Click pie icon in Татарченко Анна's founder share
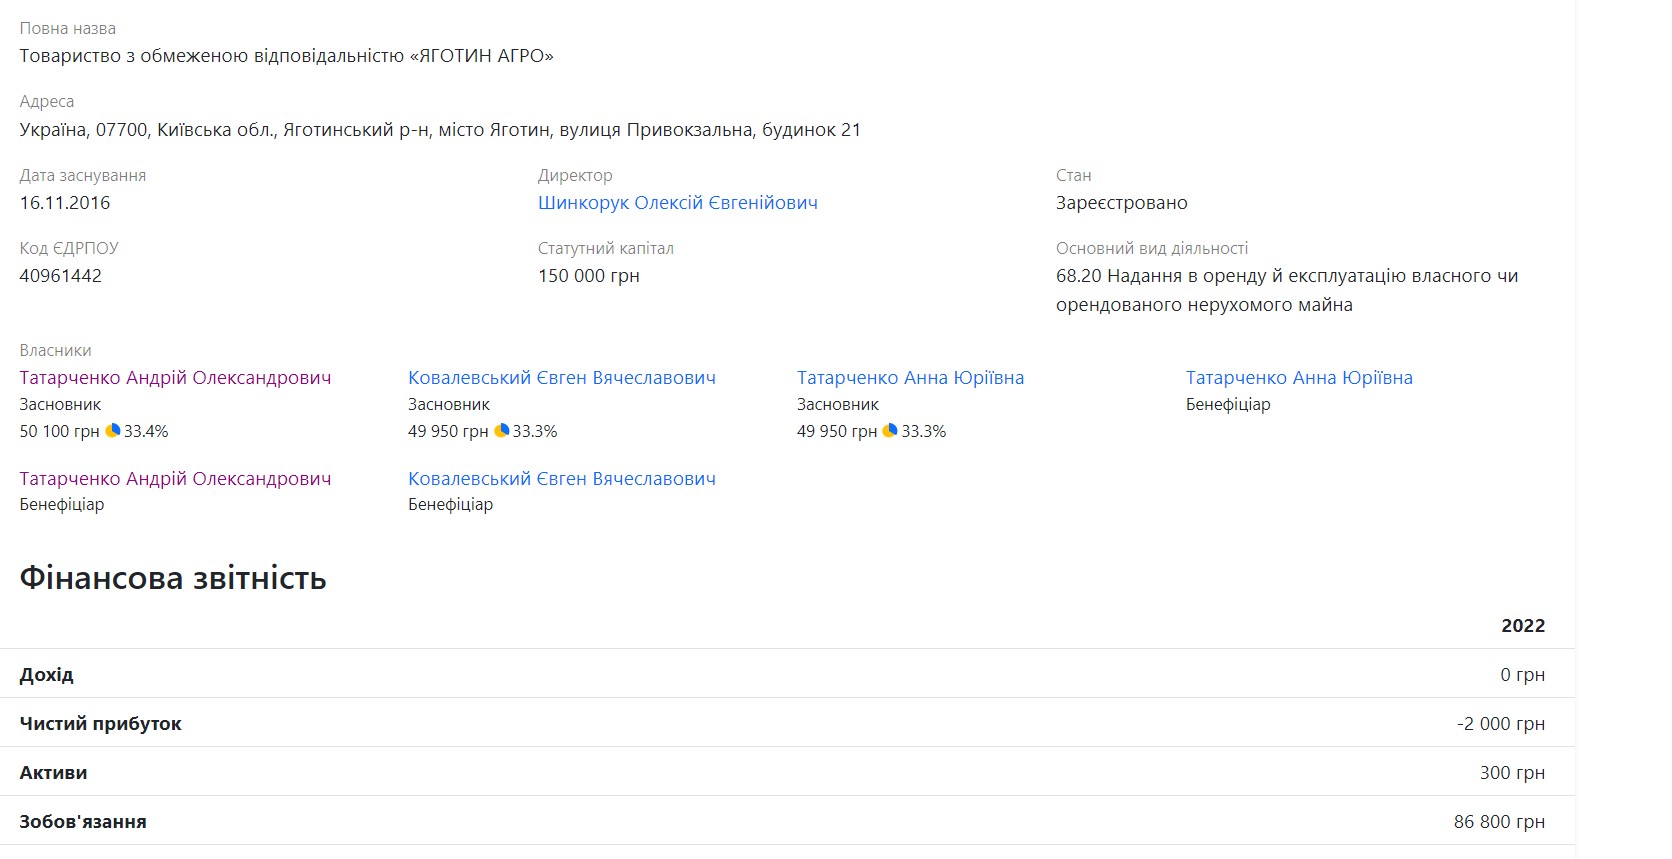1672x859 pixels. [x=890, y=431]
